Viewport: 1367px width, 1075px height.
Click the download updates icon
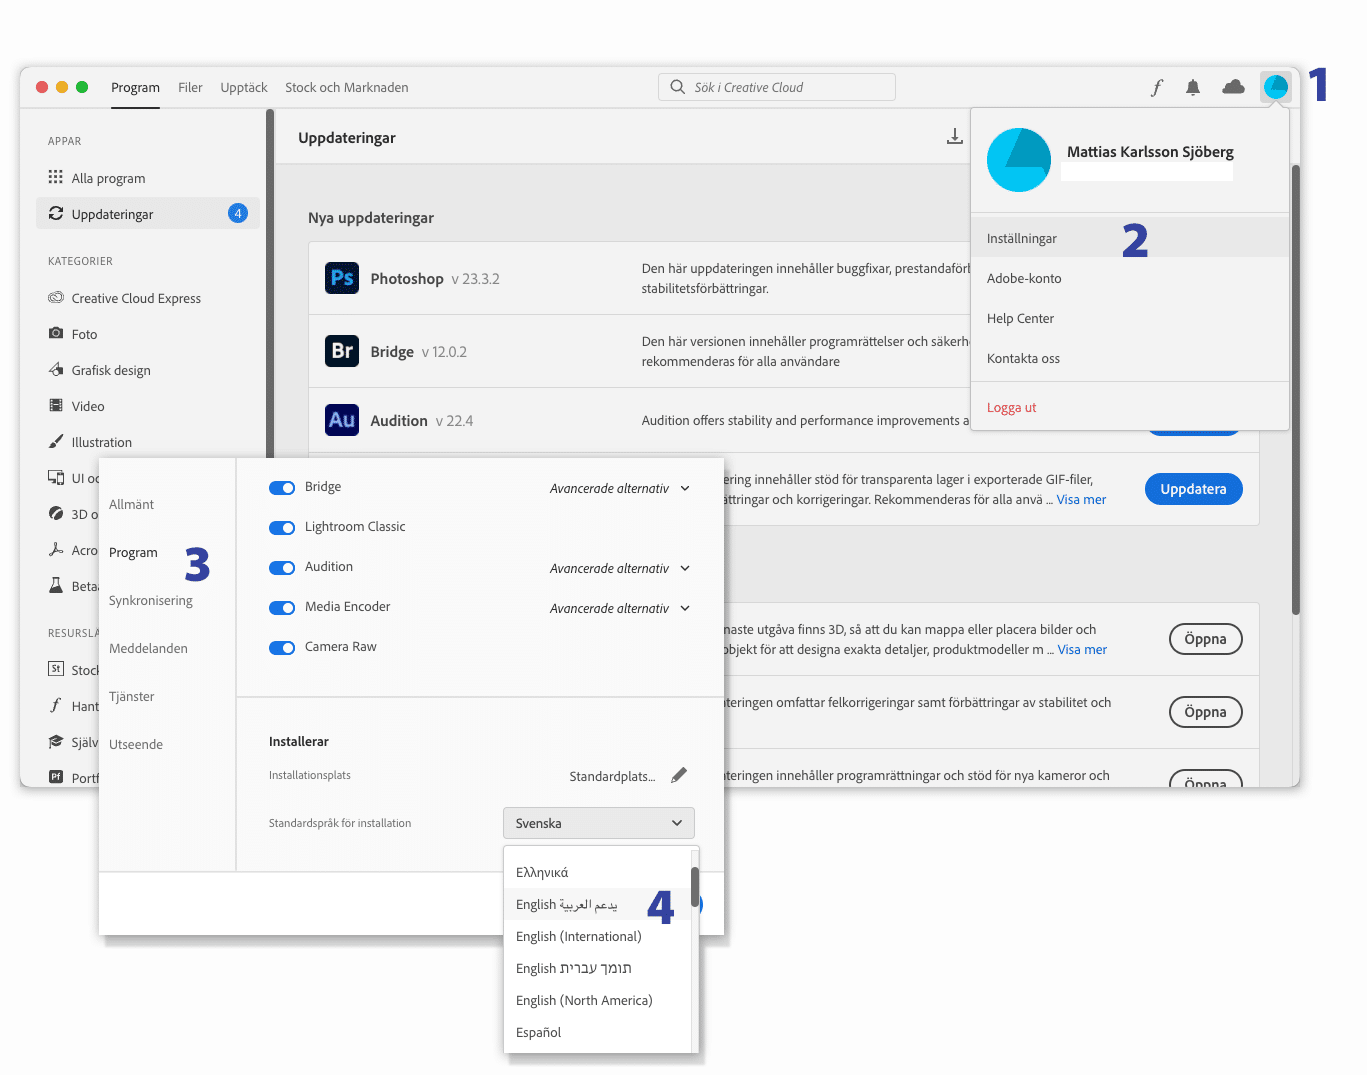[x=955, y=137]
